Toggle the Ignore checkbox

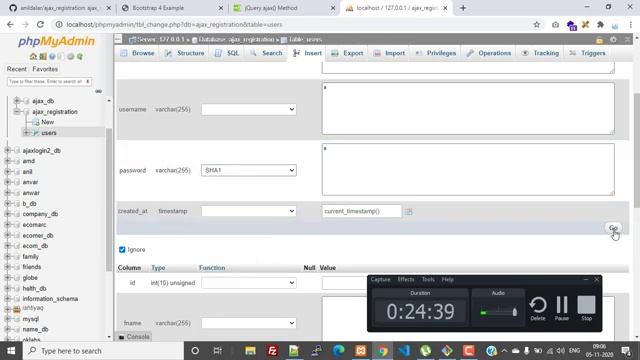(x=122, y=249)
